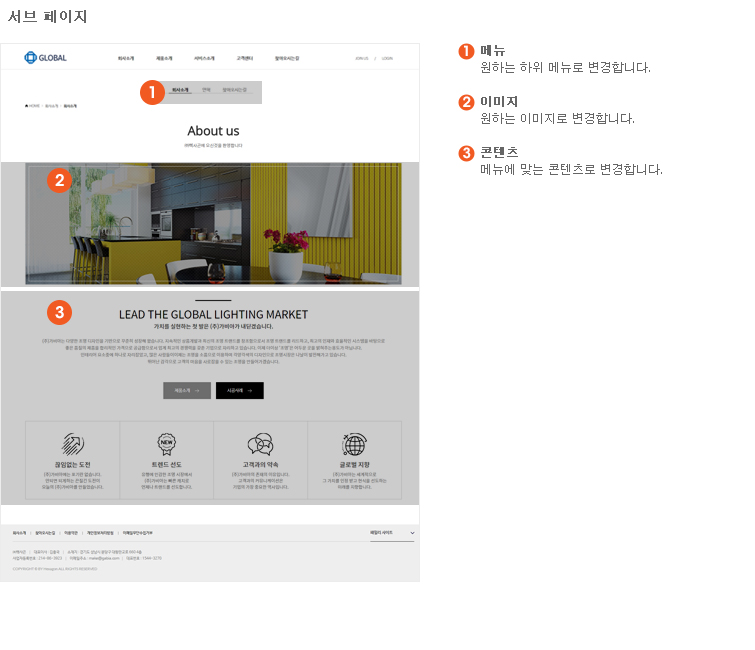Image resolution: width=755 pixels, height=650 pixels.
Task: Click LEAD THE GLOBAL LIGHTING MARKET heading
Action: (x=213, y=314)
